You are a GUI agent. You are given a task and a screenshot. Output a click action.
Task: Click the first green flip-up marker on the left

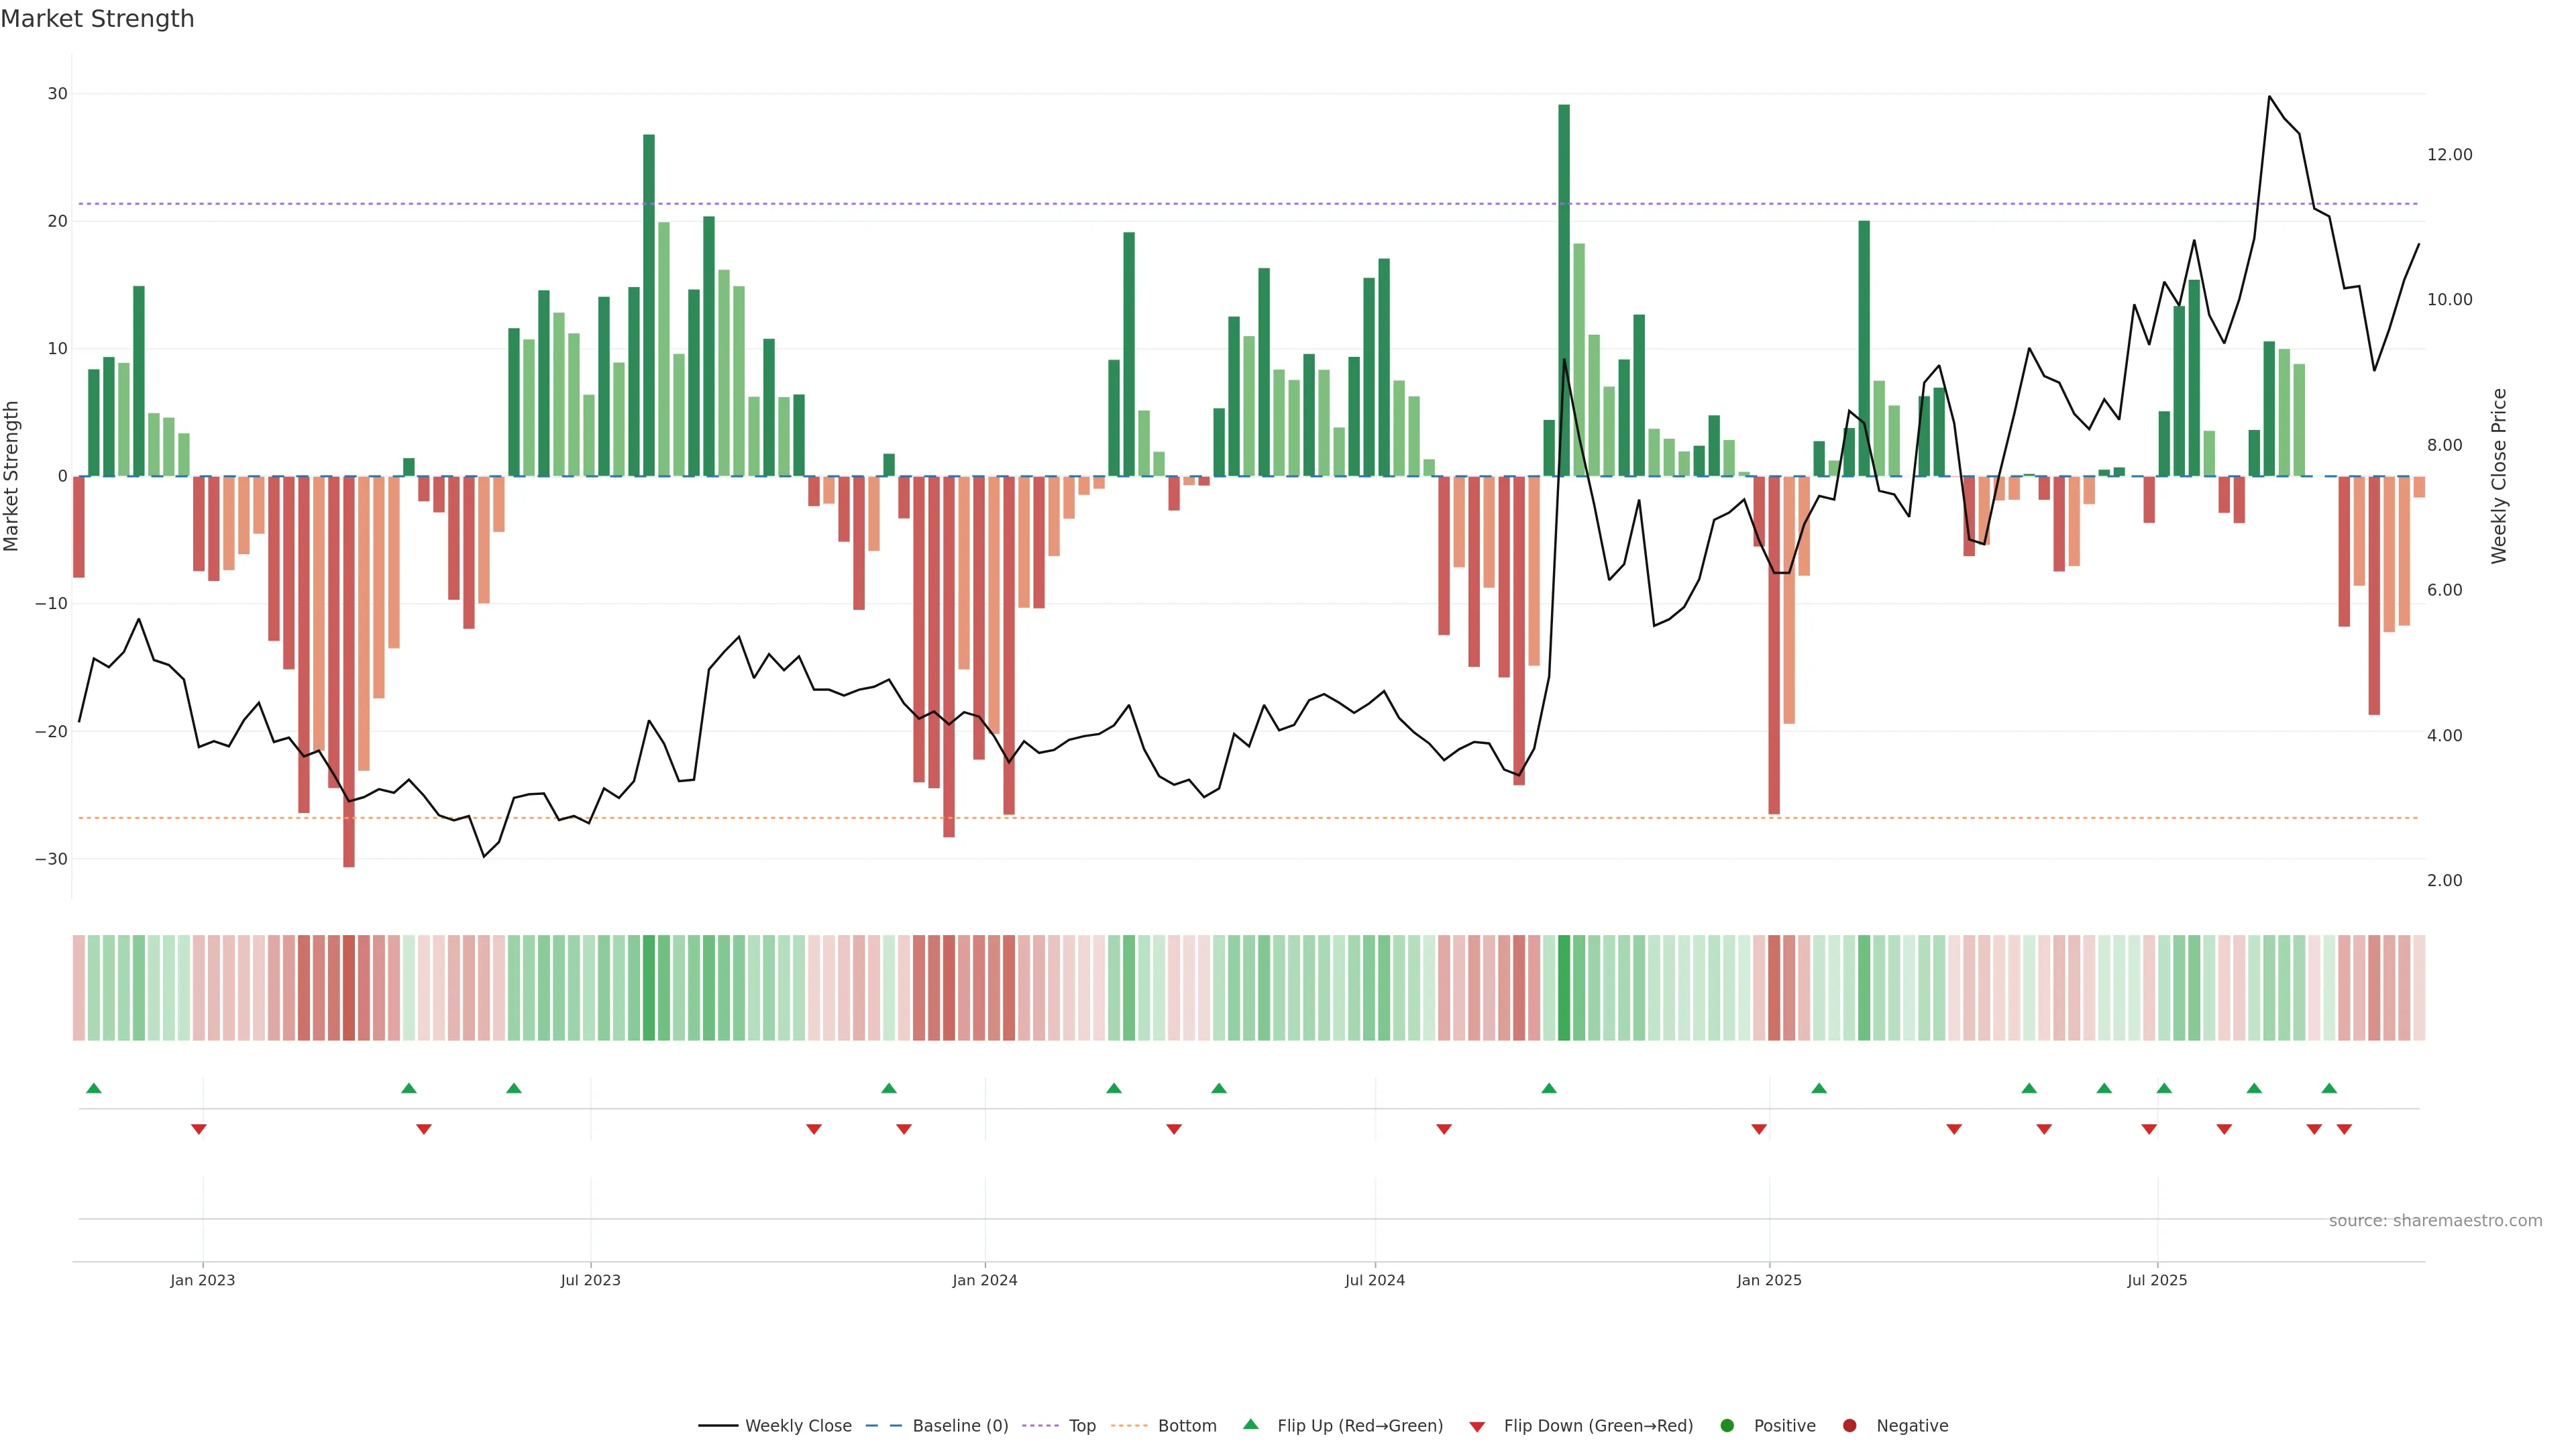tap(94, 1088)
